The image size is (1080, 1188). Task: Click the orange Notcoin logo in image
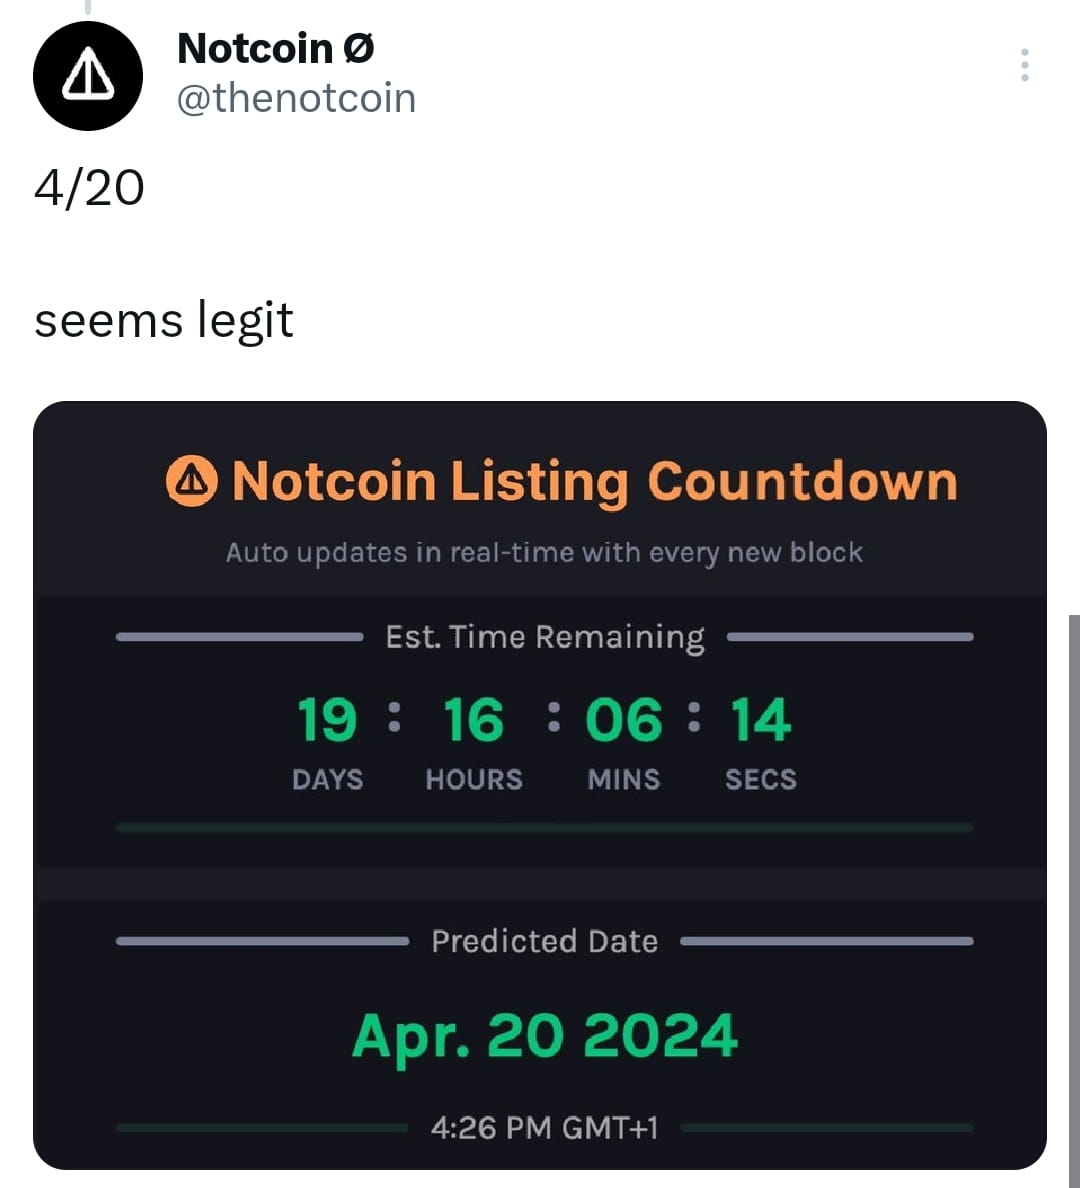tap(191, 481)
